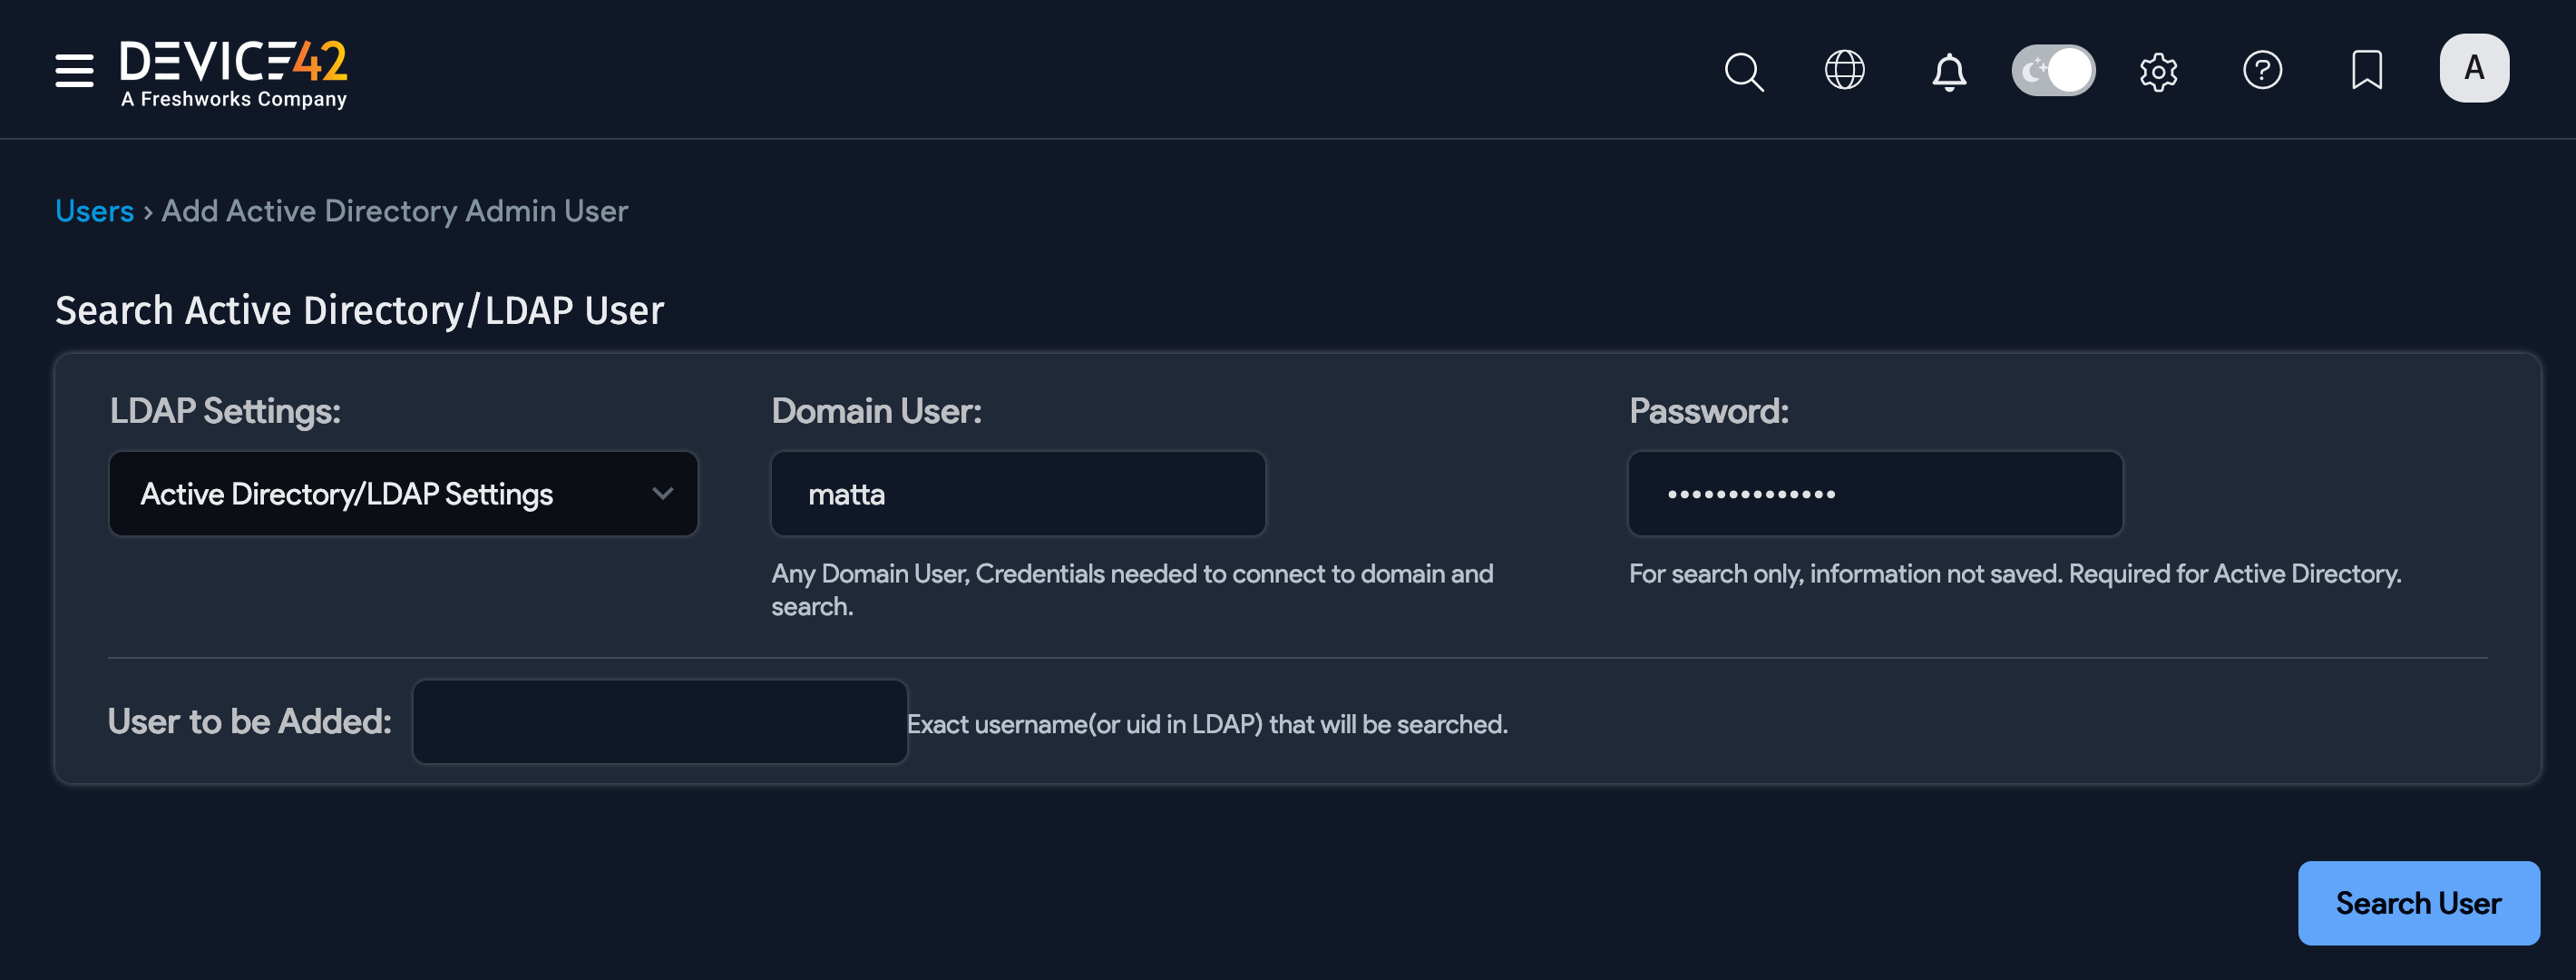Click the Add Active Directory Admin User breadcrumb
Screen dimensions: 2576x980
tap(394, 211)
